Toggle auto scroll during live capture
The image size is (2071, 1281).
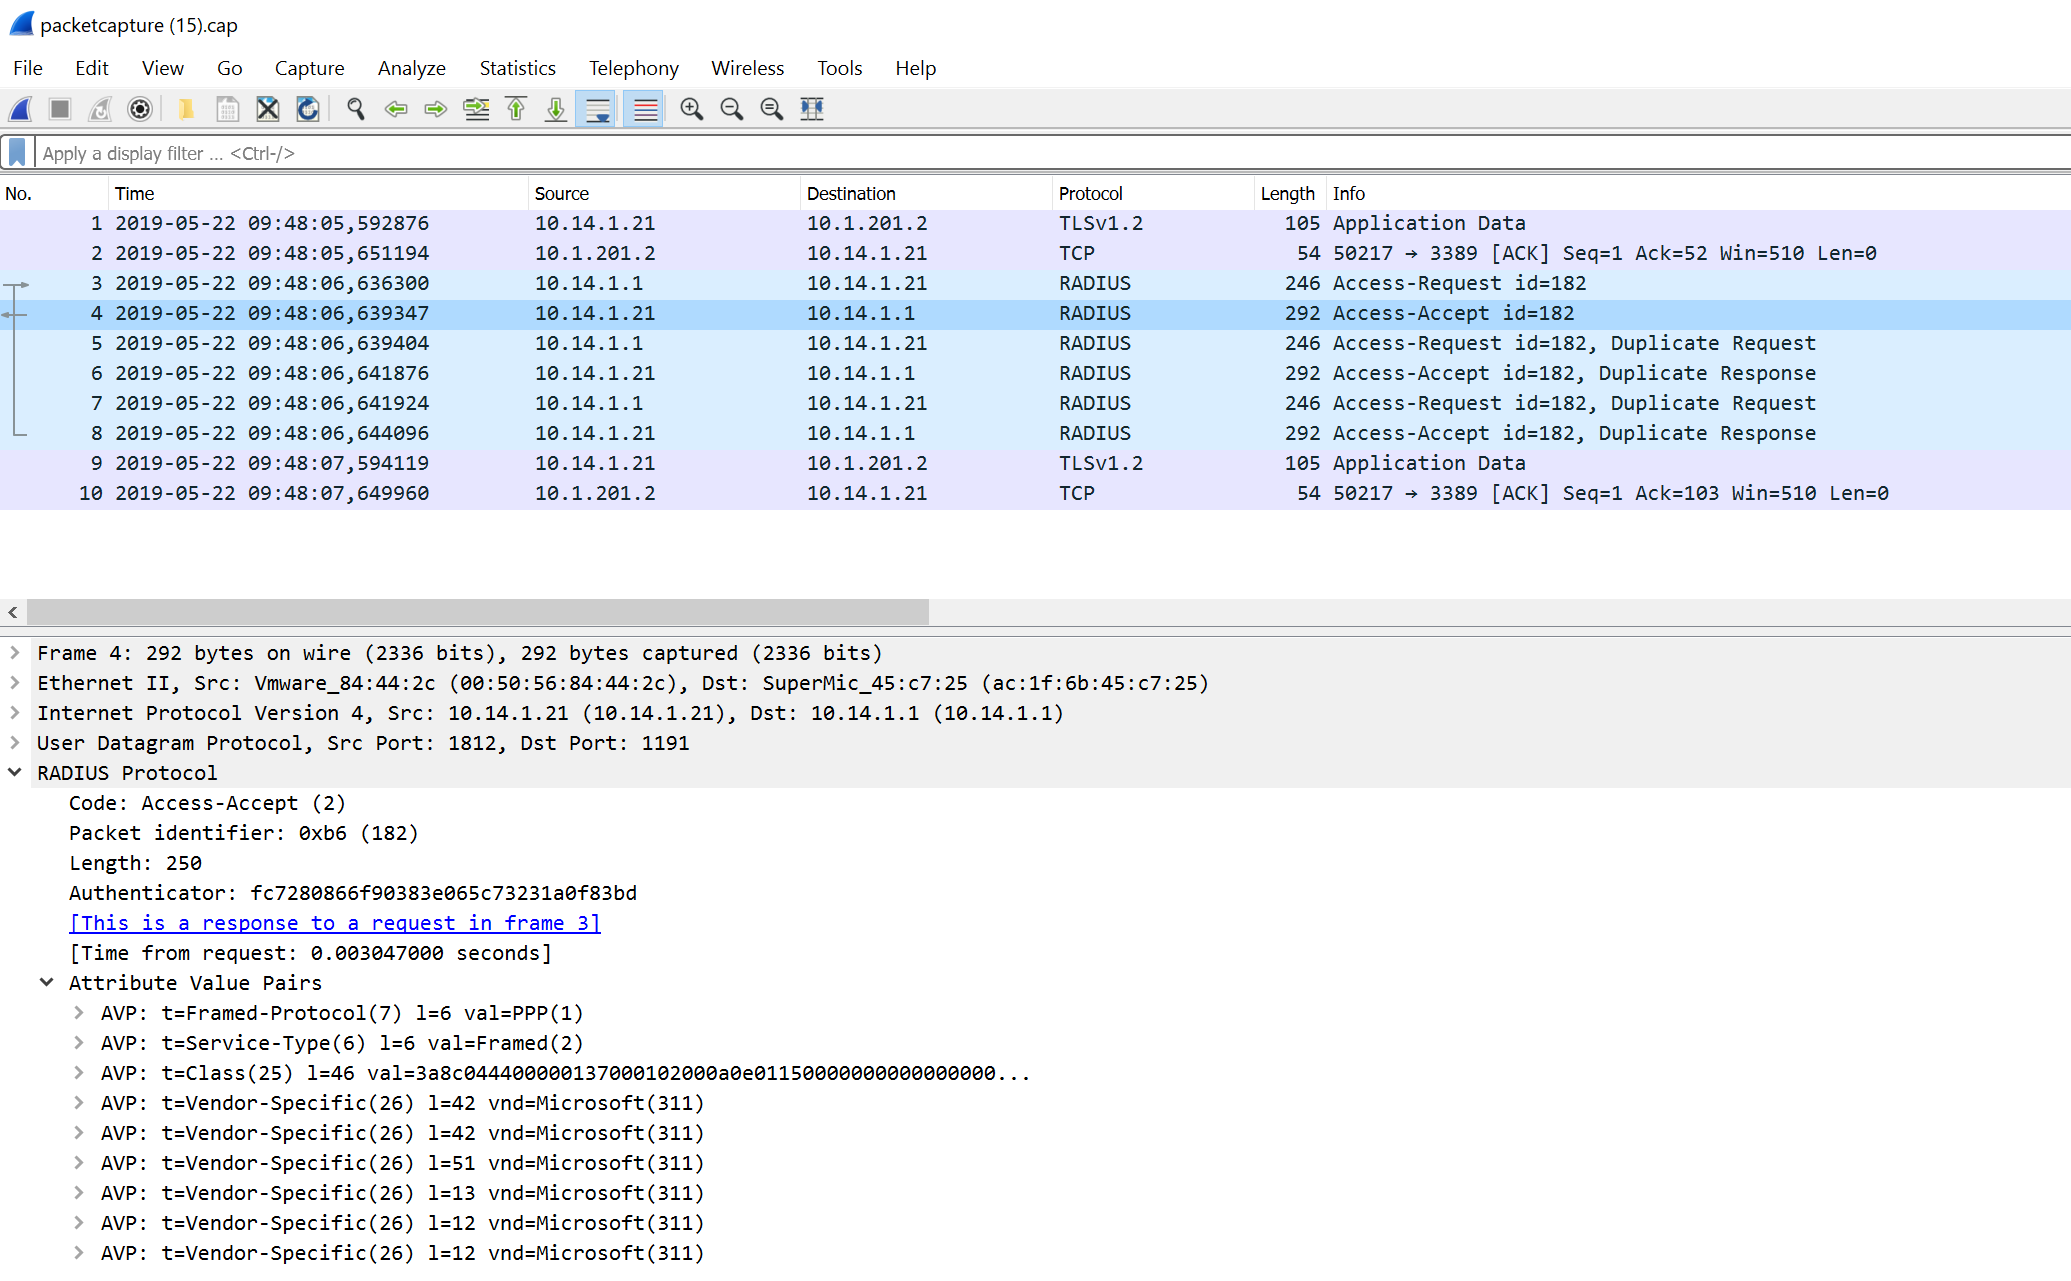[x=597, y=109]
